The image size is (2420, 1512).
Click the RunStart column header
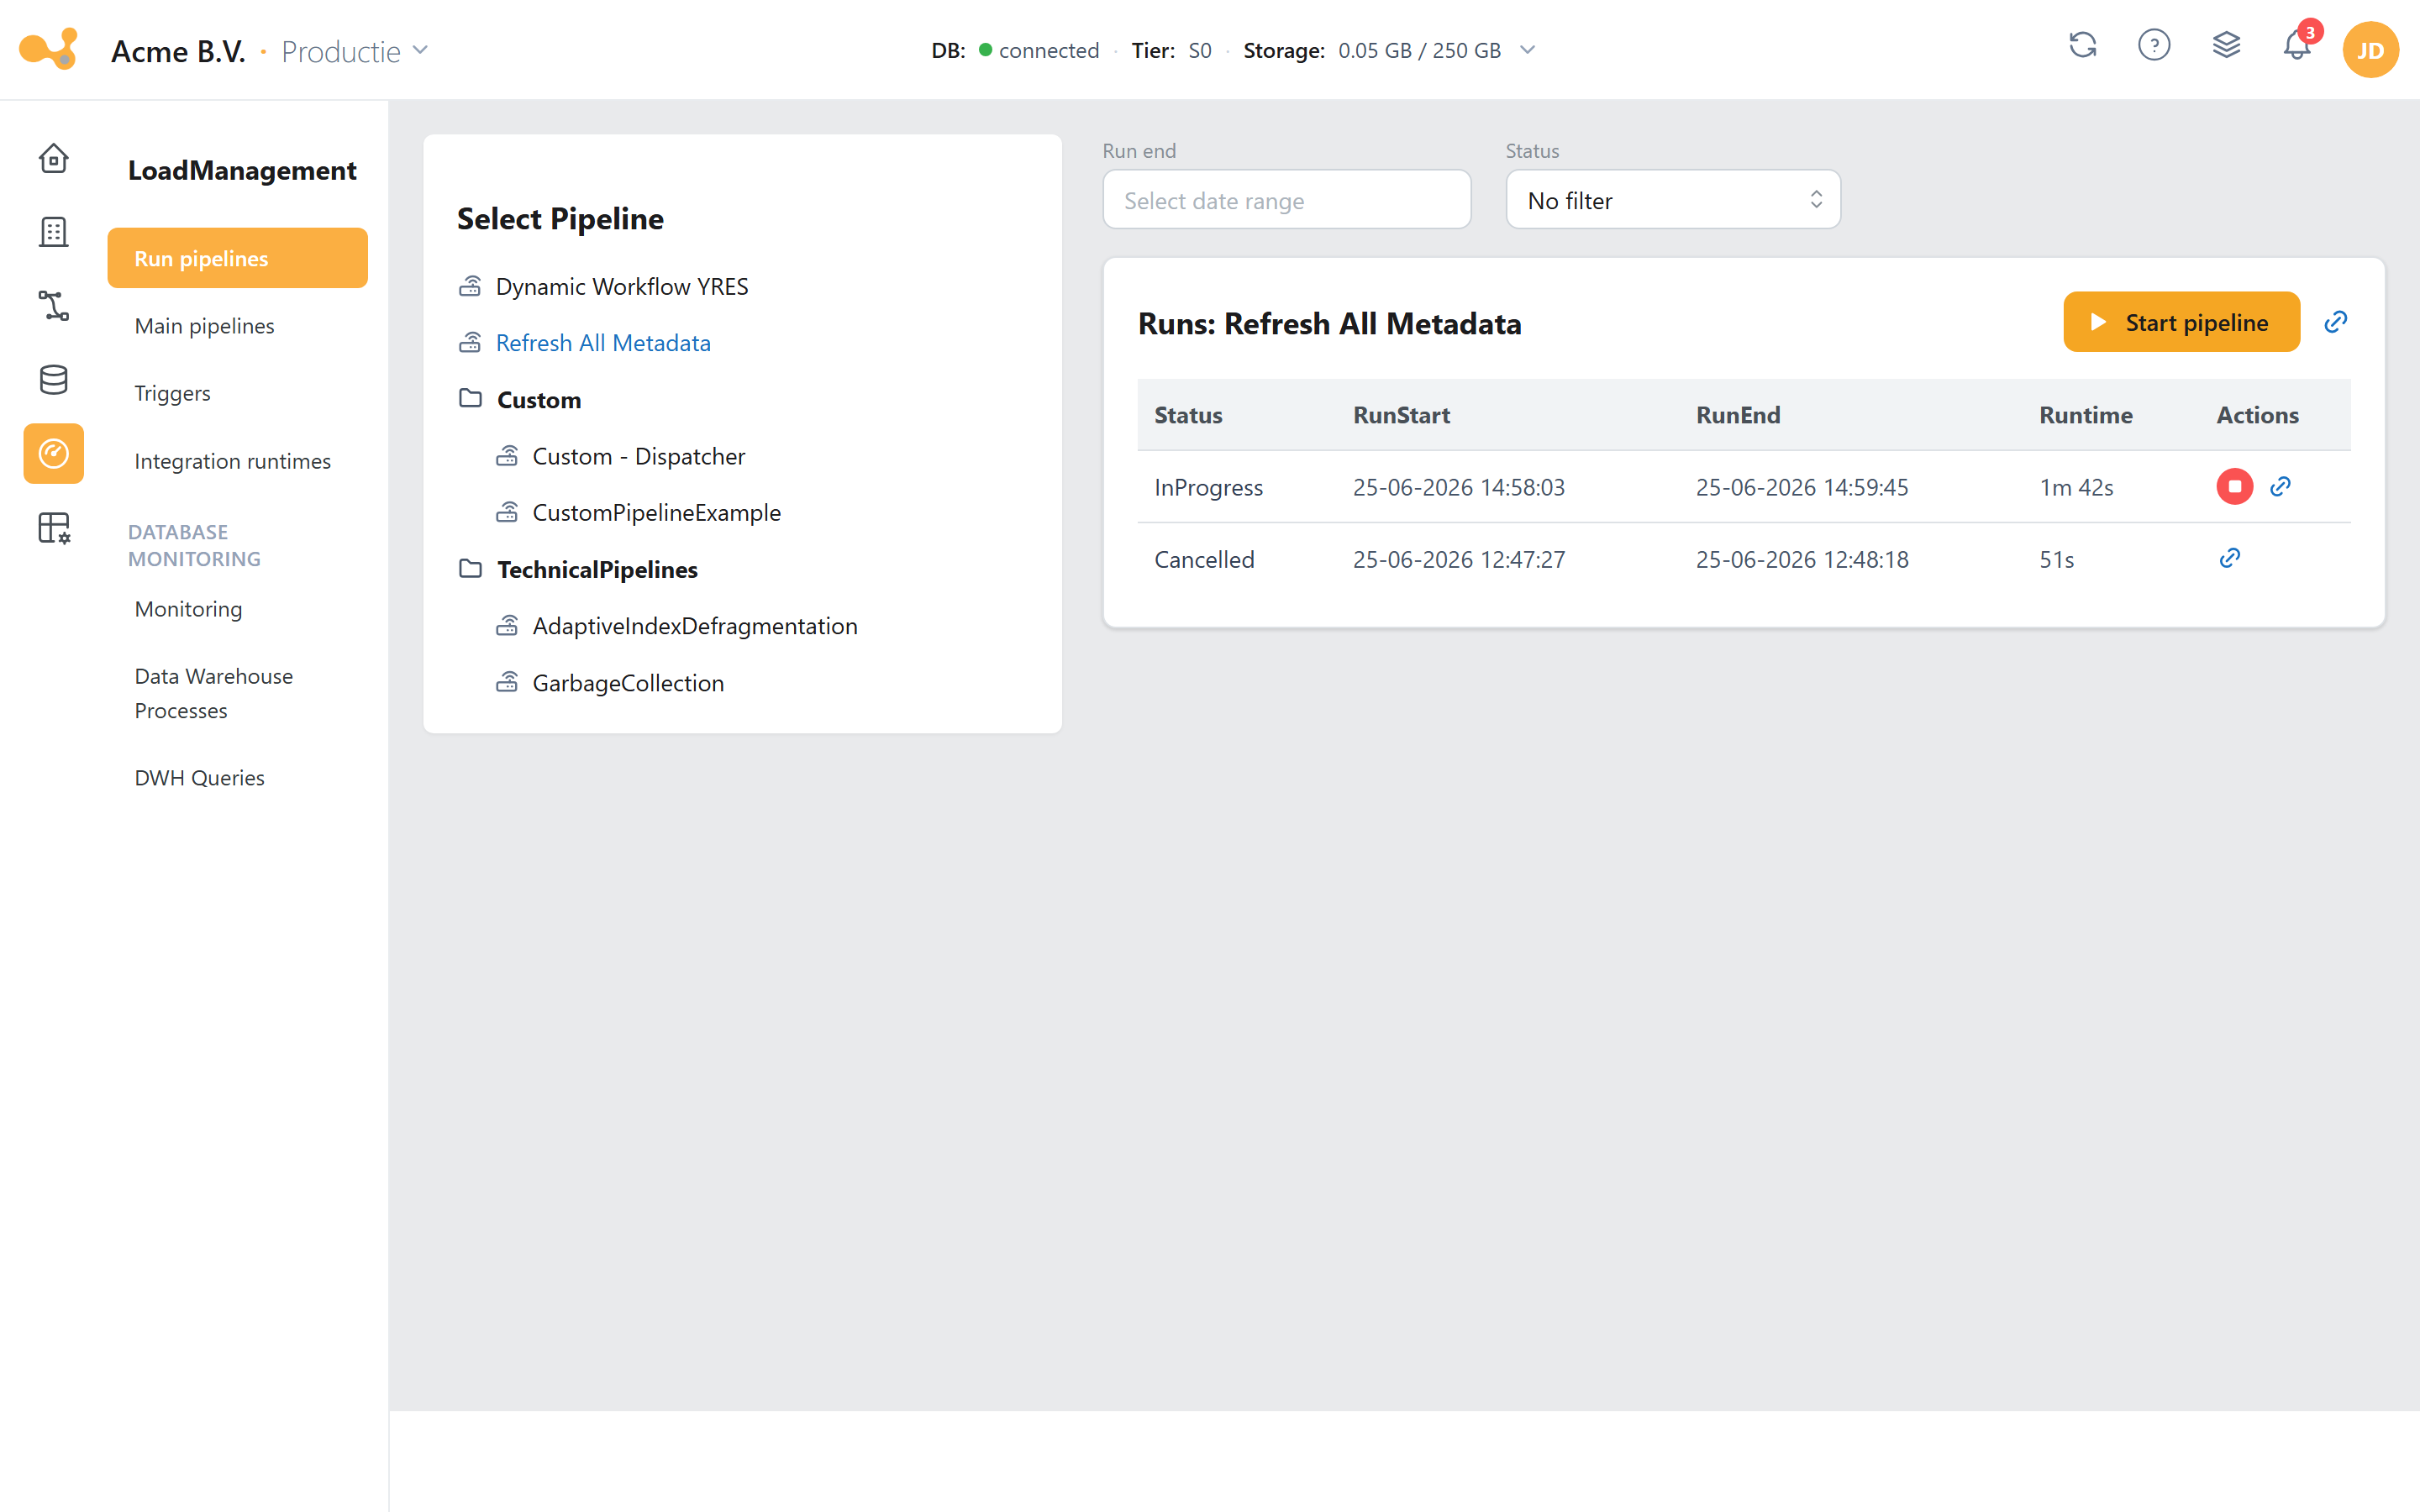(x=1401, y=415)
